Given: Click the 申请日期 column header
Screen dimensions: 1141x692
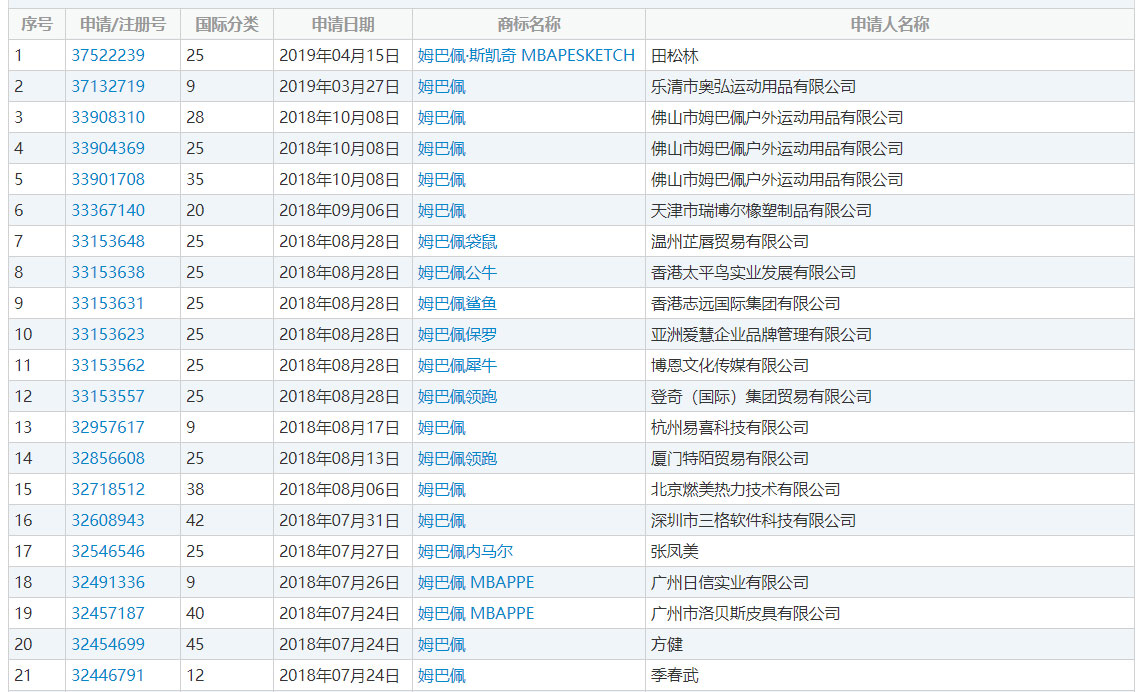Looking at the screenshot, I should click(343, 25).
